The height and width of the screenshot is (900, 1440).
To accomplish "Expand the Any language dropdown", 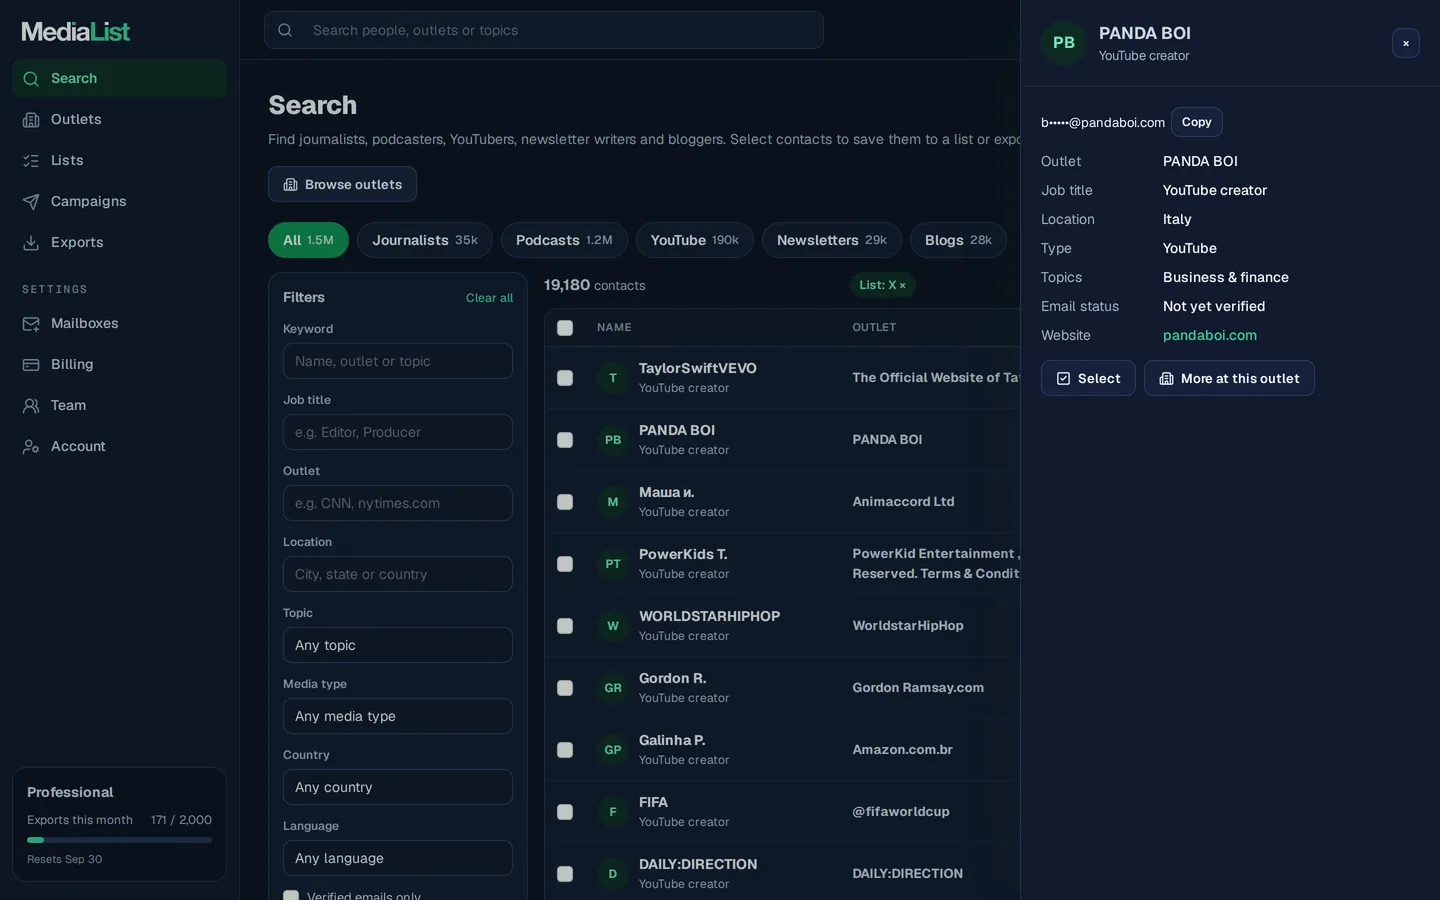I will 398,858.
